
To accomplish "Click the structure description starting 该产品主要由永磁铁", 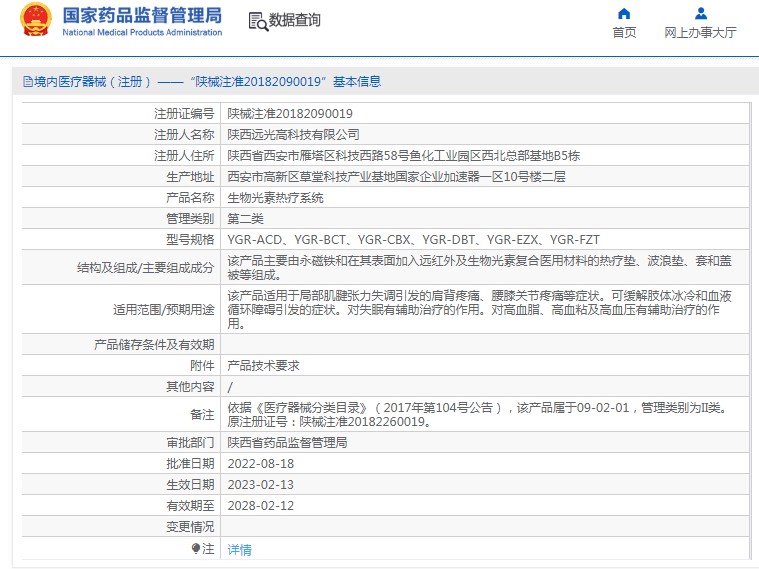I will [479, 268].
